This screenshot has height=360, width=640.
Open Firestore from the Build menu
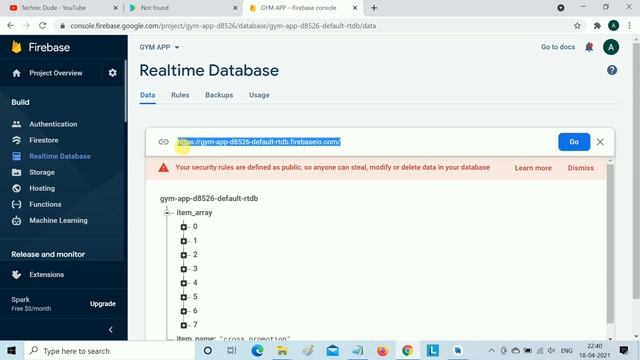pos(44,140)
